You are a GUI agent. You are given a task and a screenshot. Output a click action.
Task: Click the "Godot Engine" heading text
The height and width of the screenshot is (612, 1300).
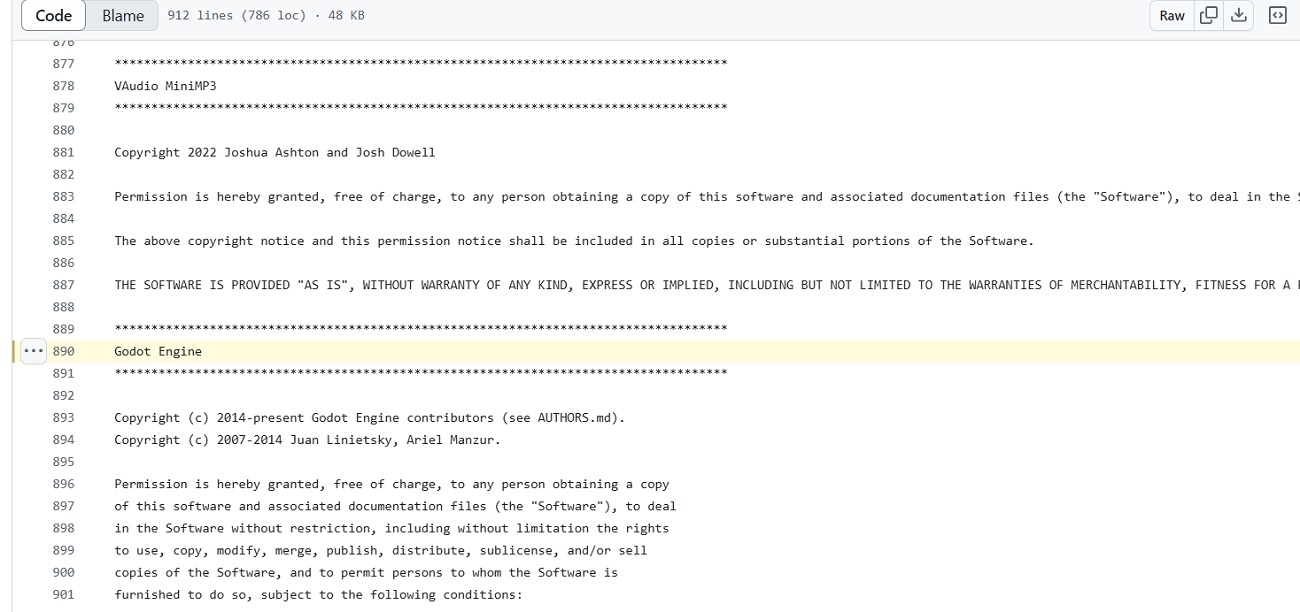pos(158,351)
